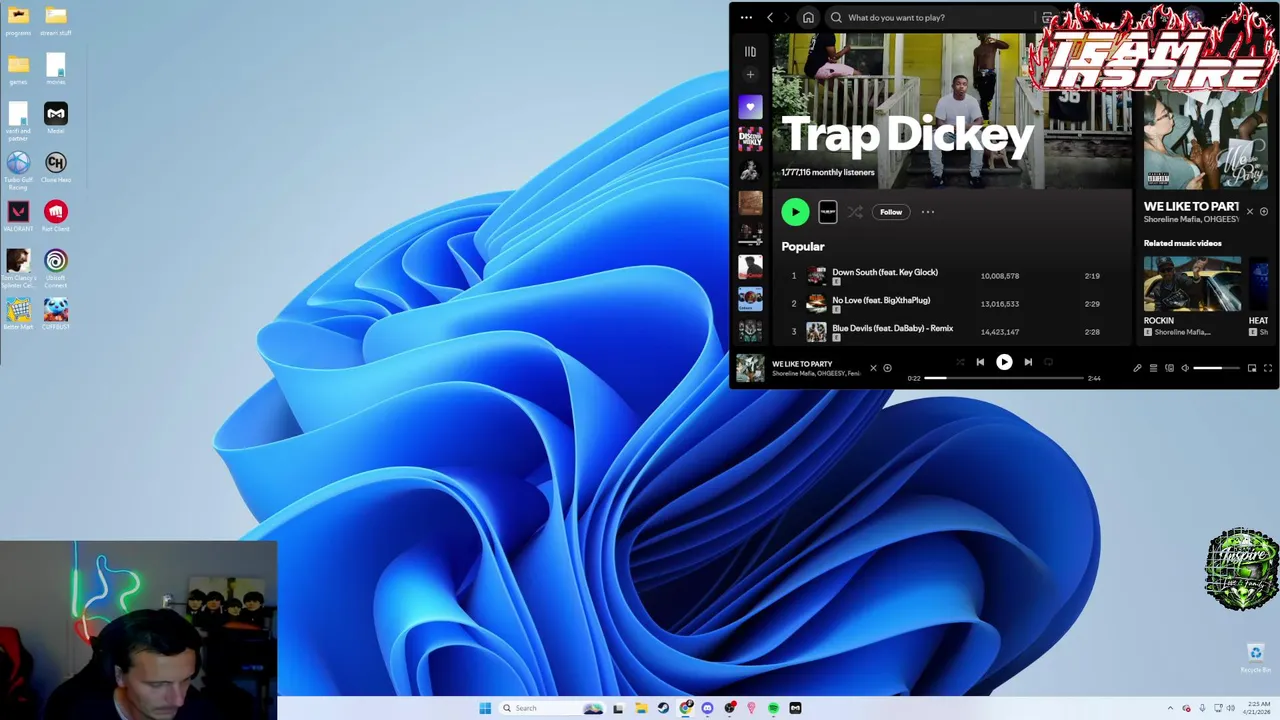
Task: Expand Your Library sidebar
Action: coord(750,51)
